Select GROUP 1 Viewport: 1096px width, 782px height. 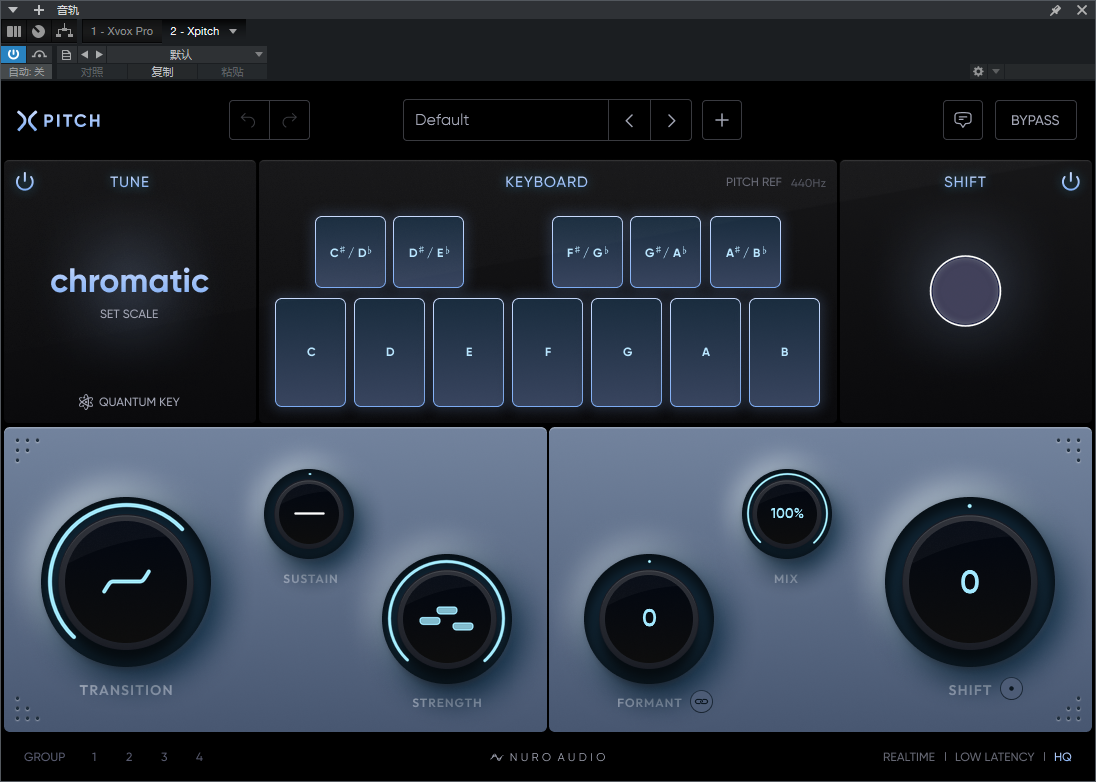tap(94, 757)
